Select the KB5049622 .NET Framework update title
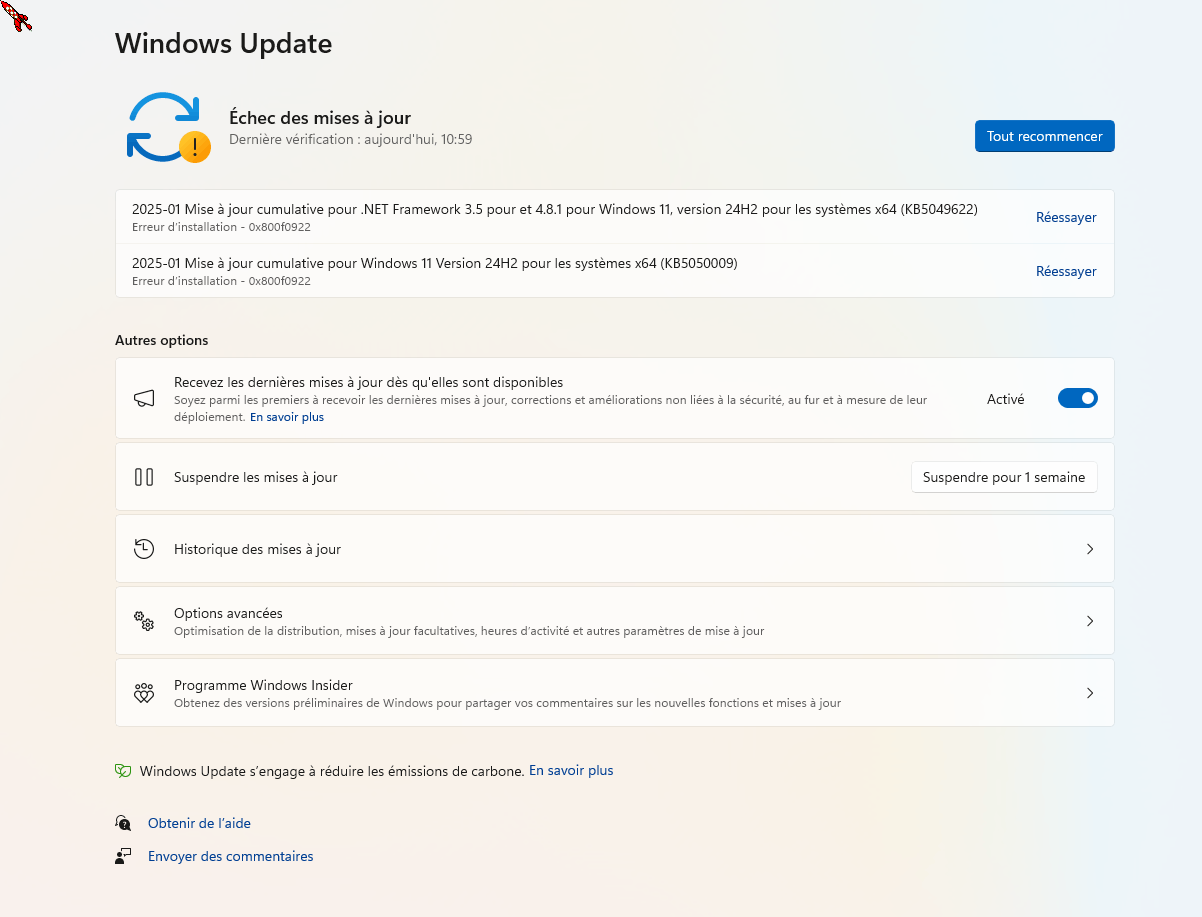 [555, 209]
